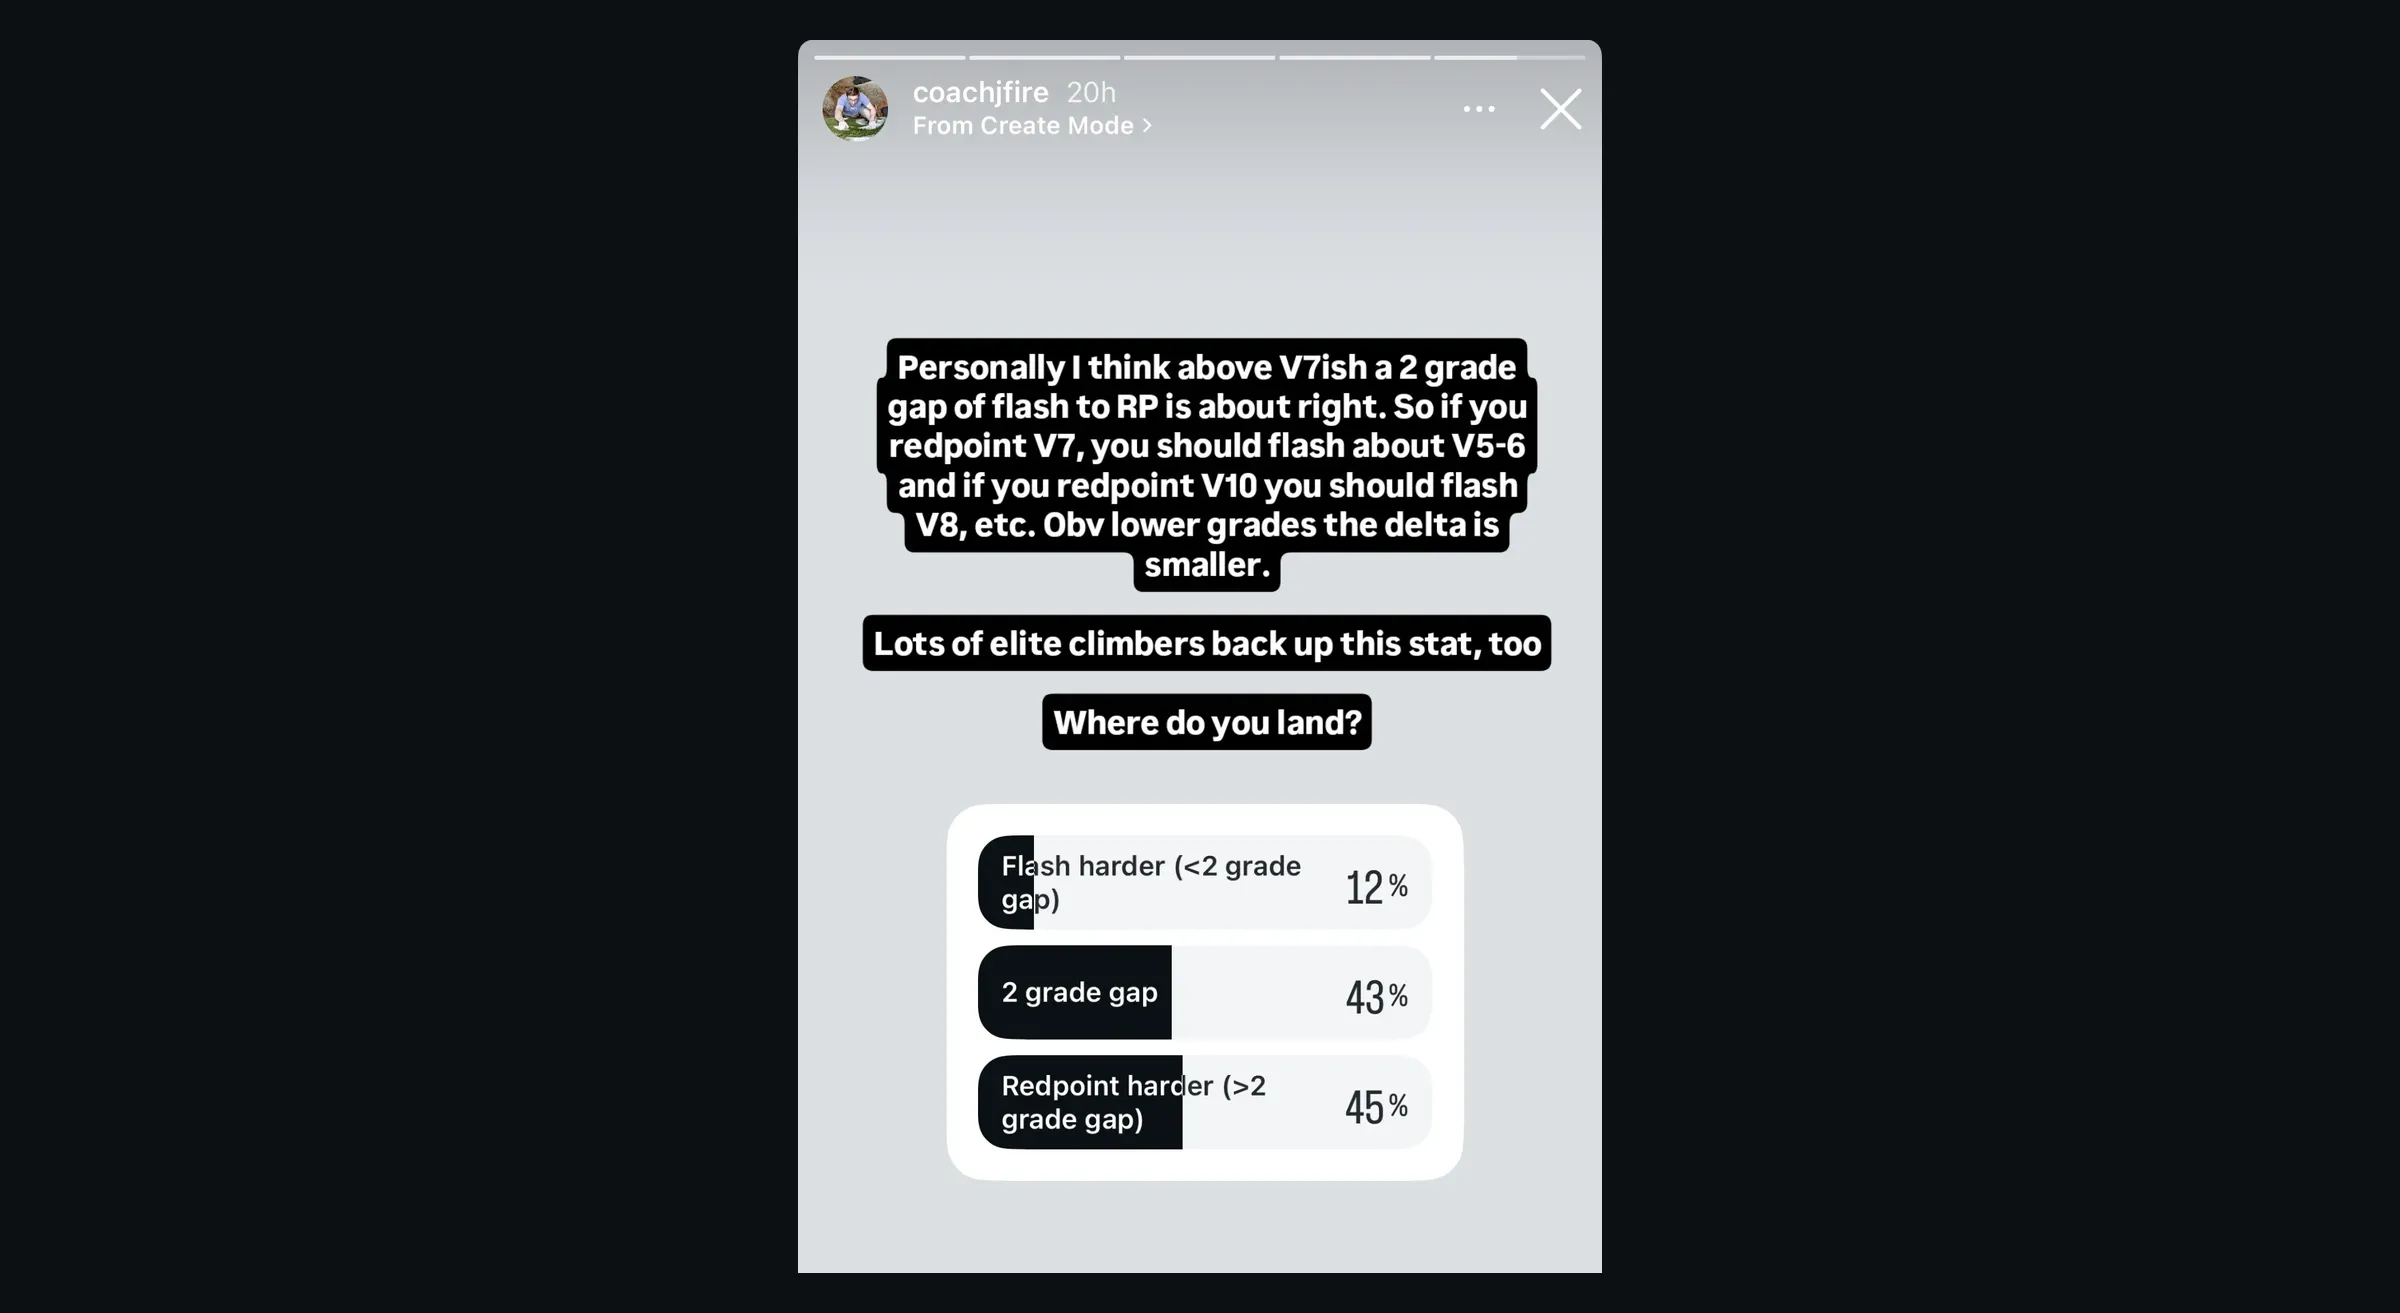
Task: Jump to the fourth story progress segment
Action: pyautogui.click(x=1354, y=58)
